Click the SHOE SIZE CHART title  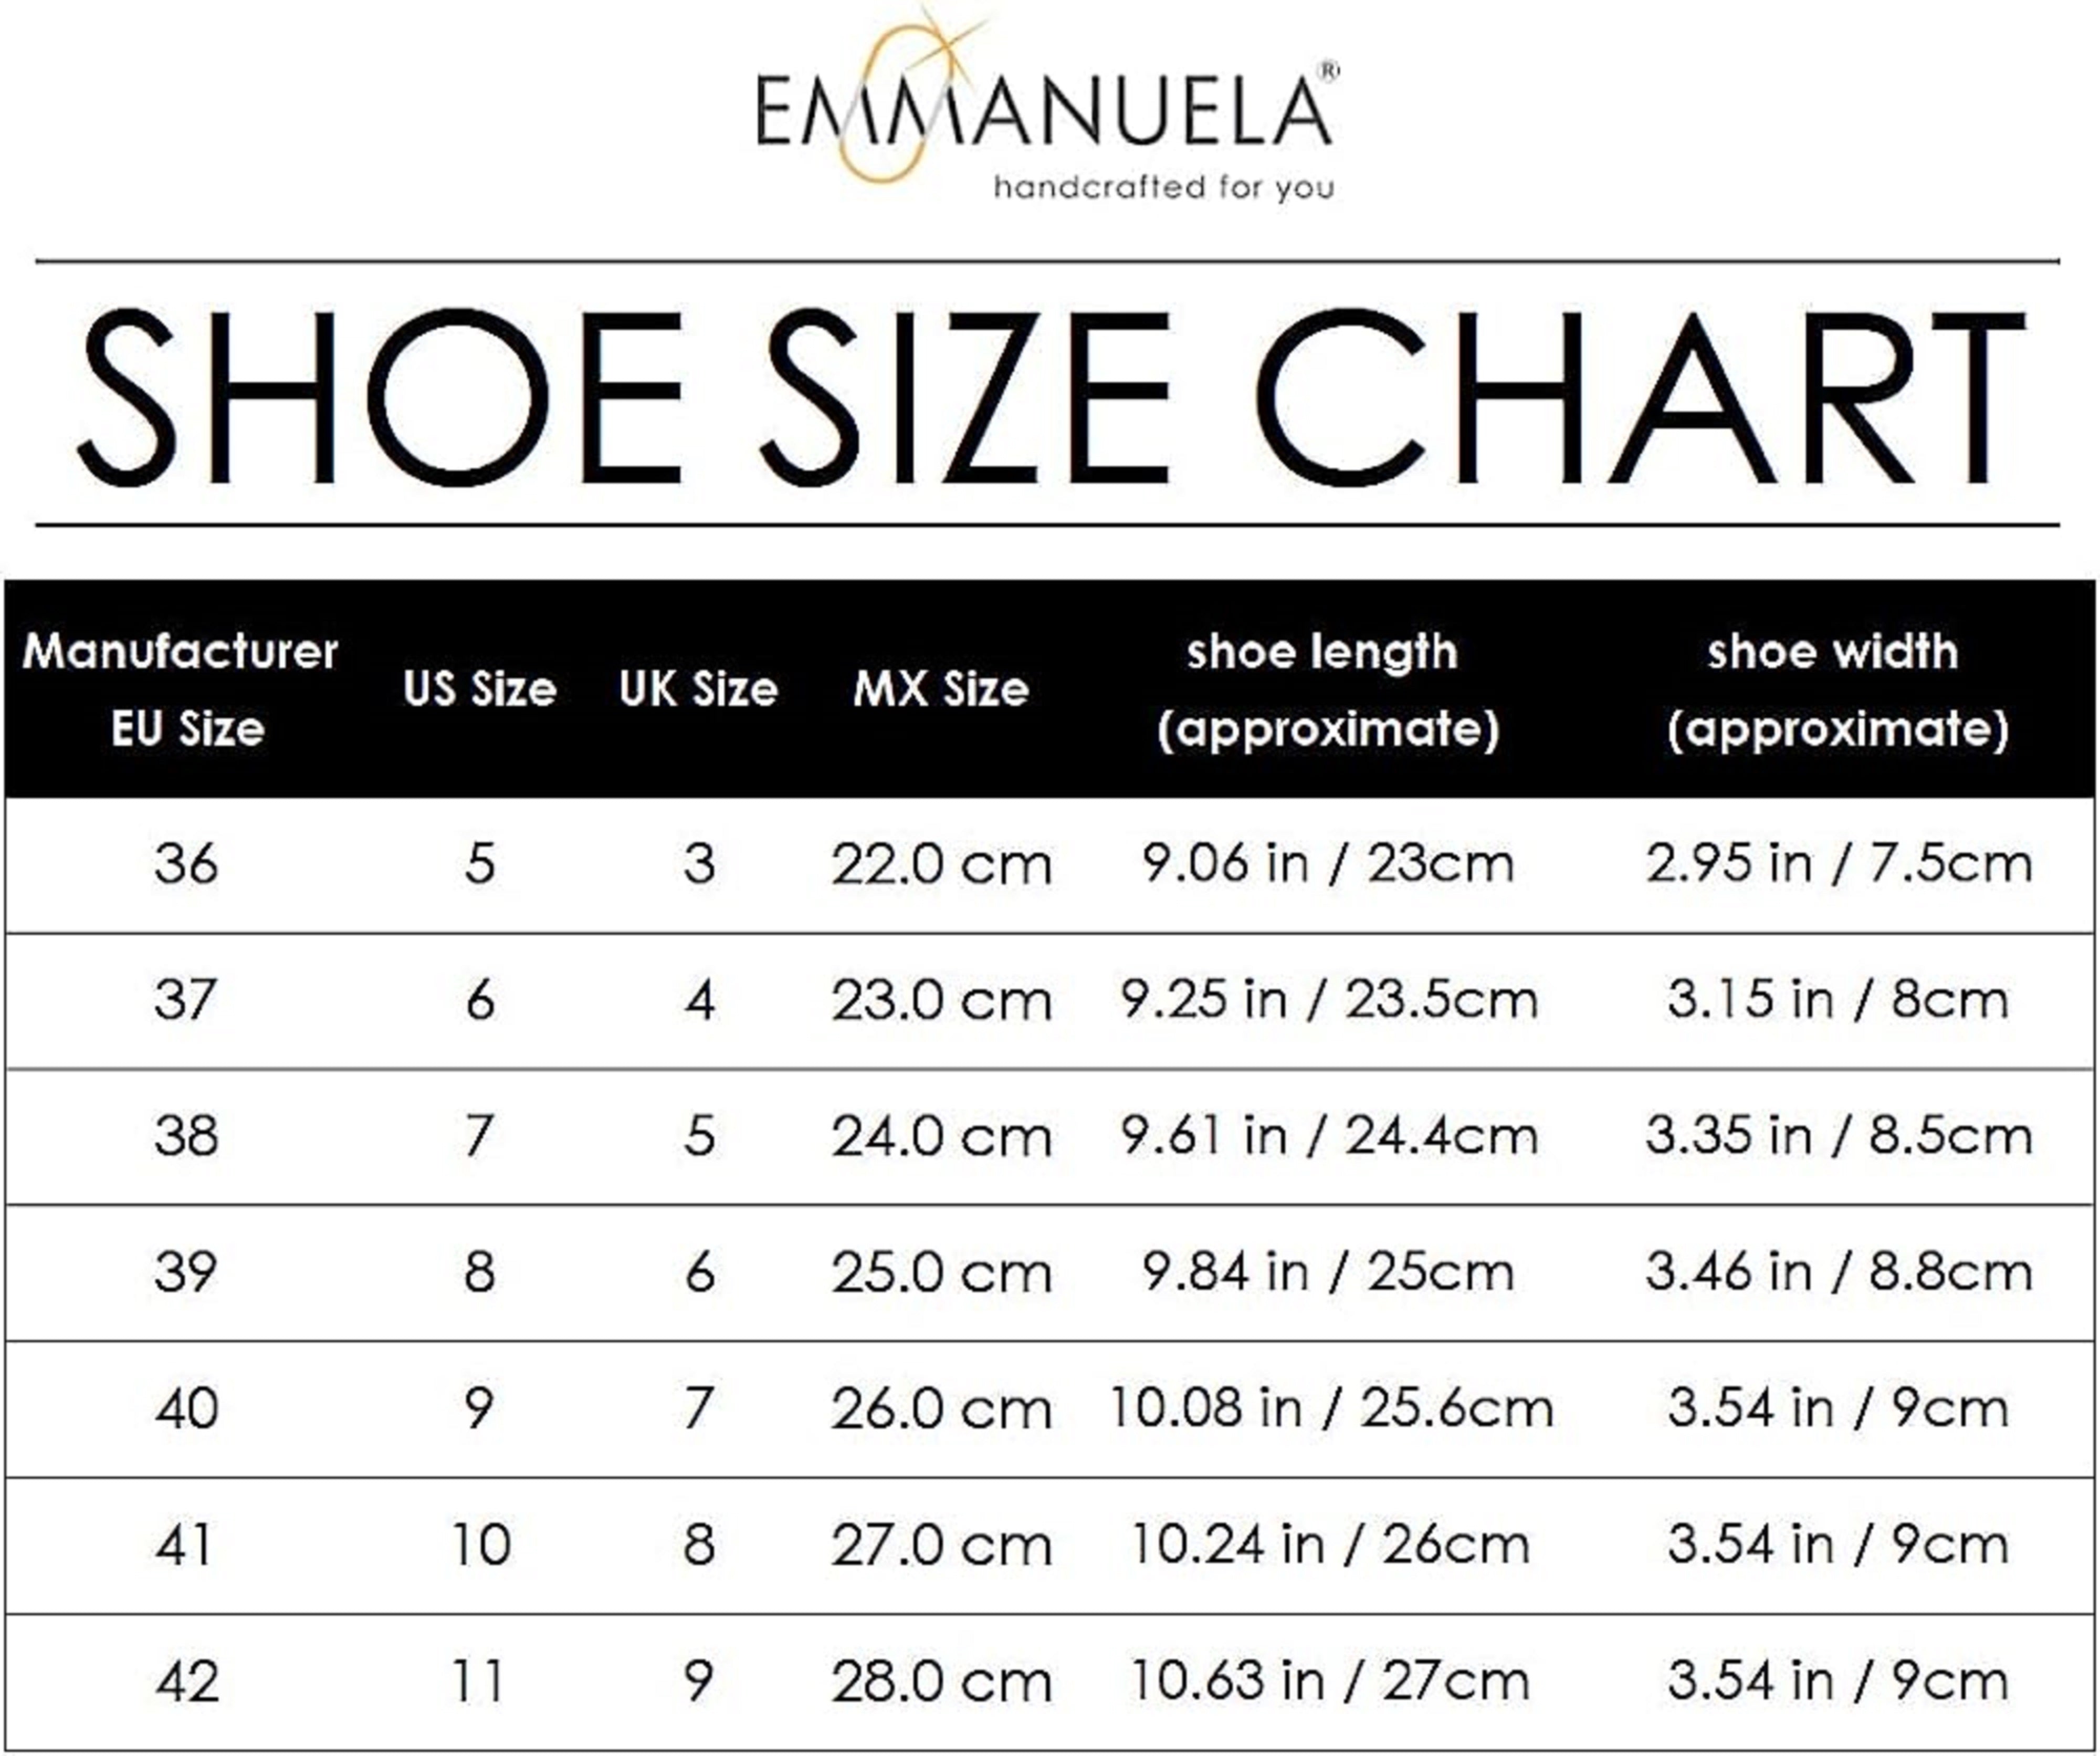1050,396
